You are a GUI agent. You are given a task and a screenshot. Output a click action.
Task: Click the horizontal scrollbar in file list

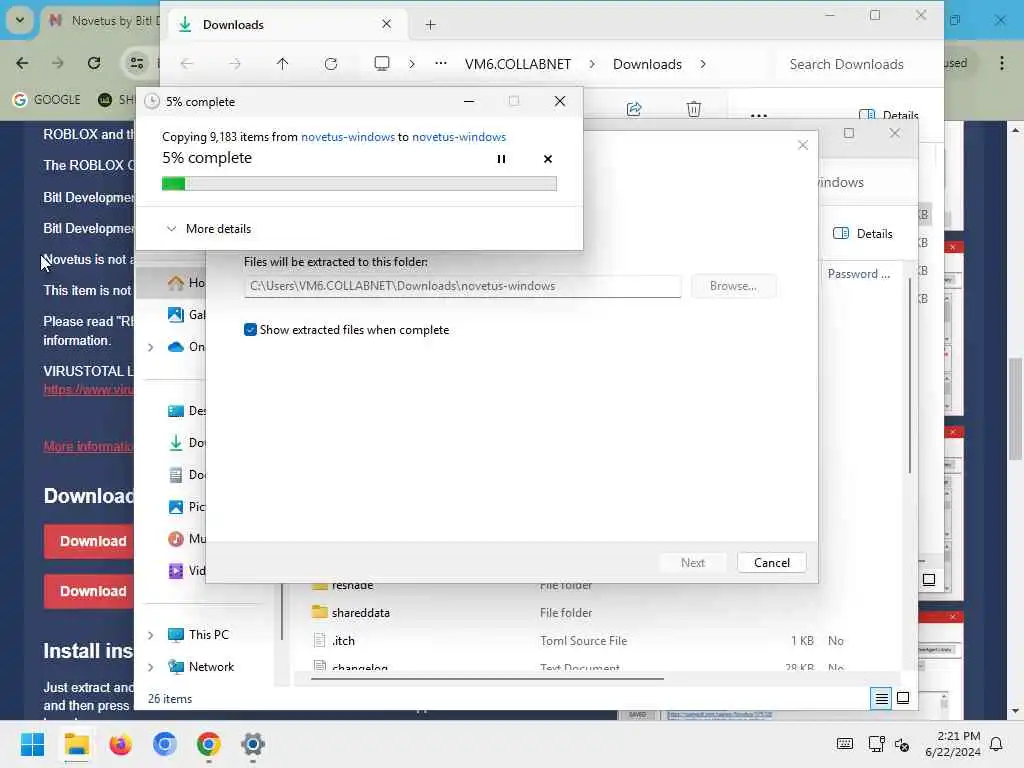tap(487, 679)
